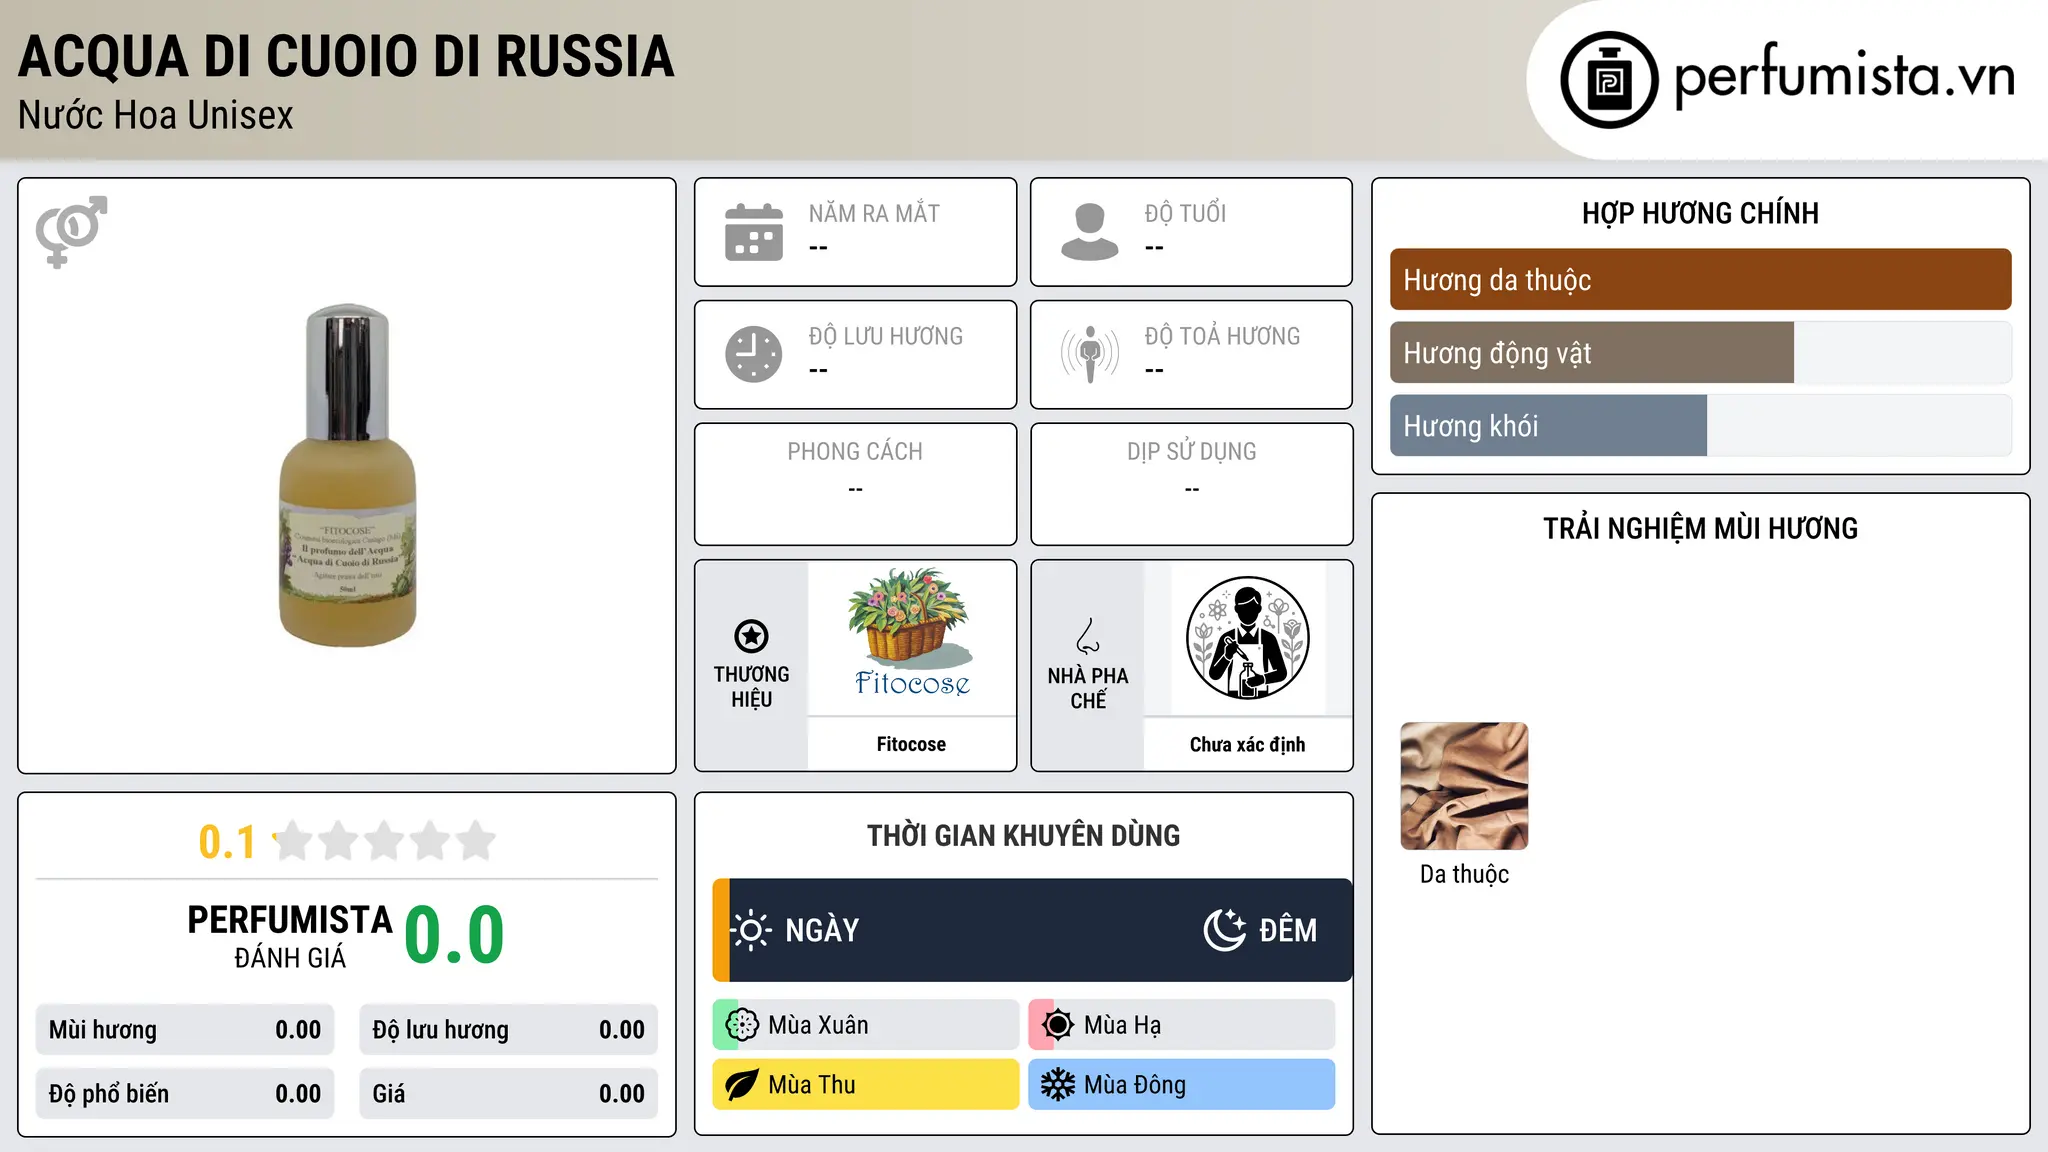Click the leaf icon for Mùa Thu
This screenshot has width=2048, height=1152.
(x=742, y=1085)
